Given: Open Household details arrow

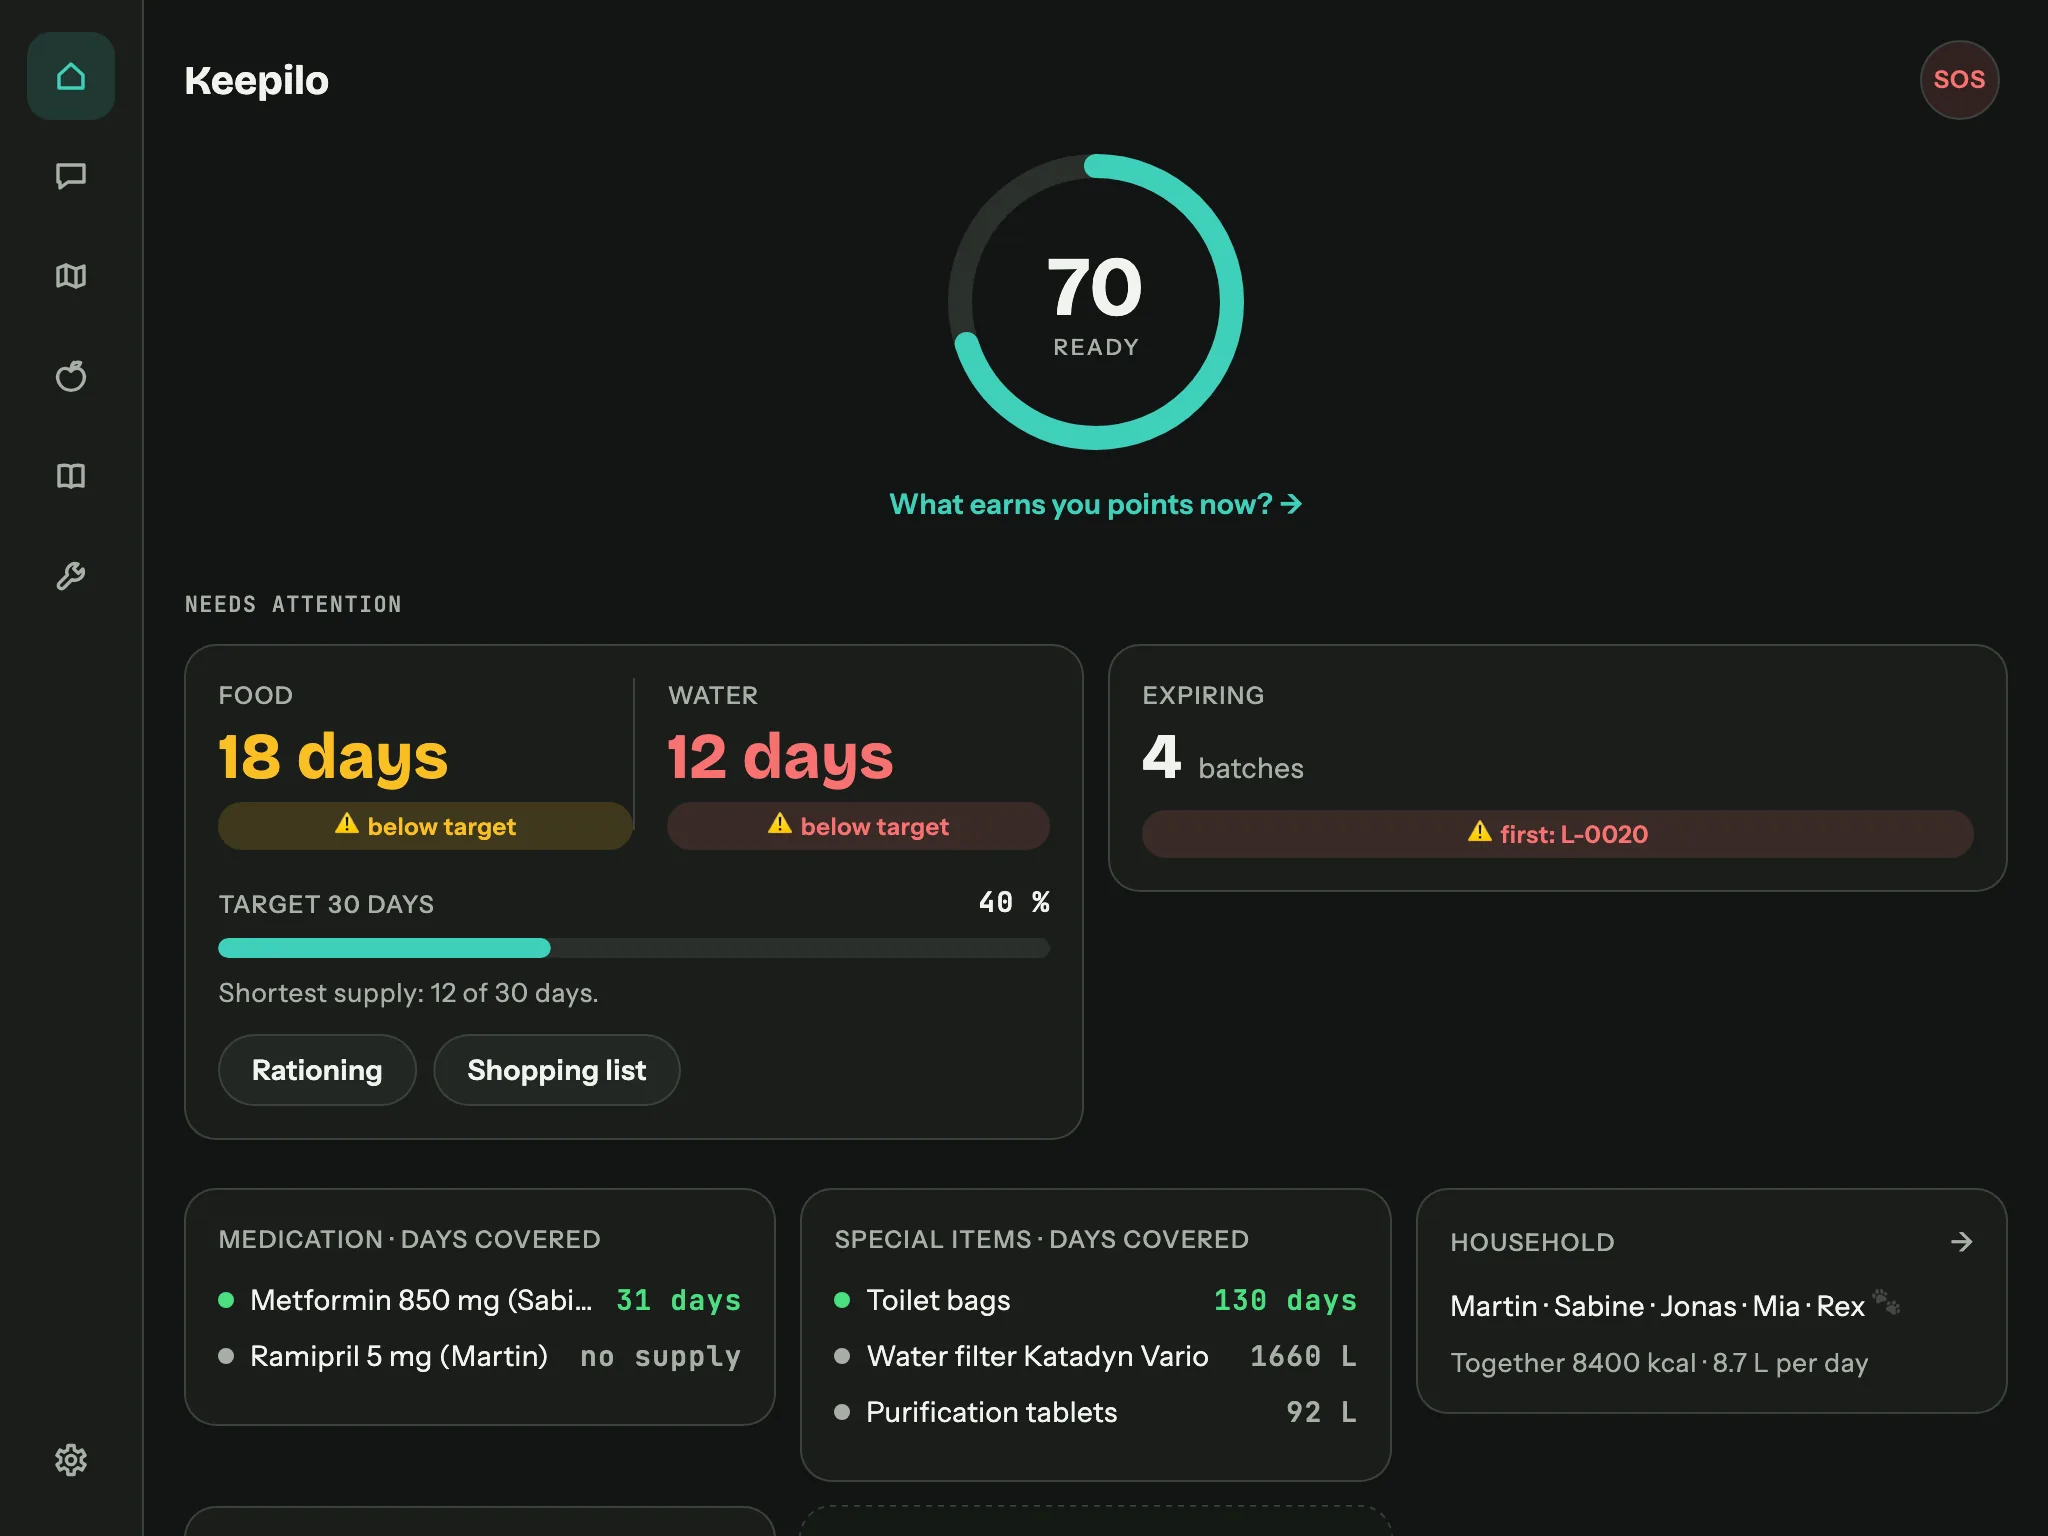Looking at the screenshot, I should [1961, 1242].
